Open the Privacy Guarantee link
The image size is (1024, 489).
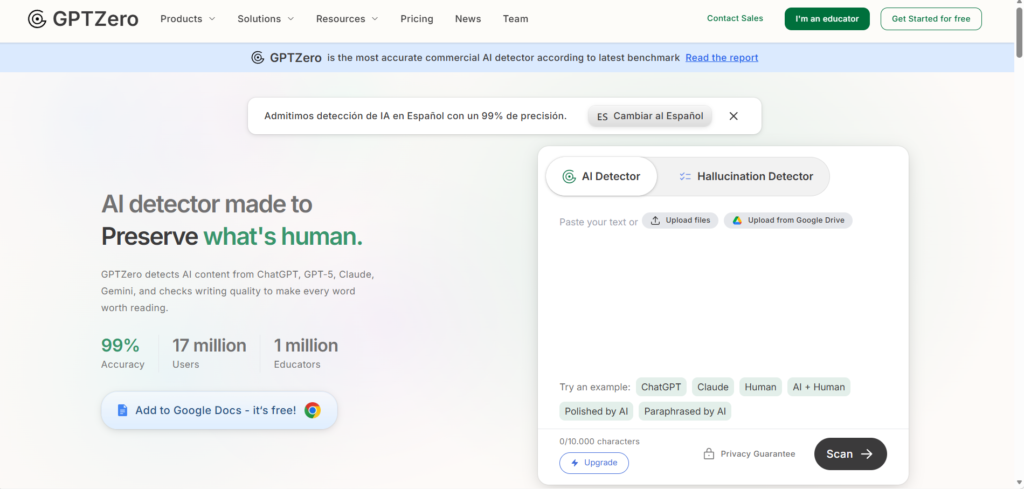coord(749,454)
